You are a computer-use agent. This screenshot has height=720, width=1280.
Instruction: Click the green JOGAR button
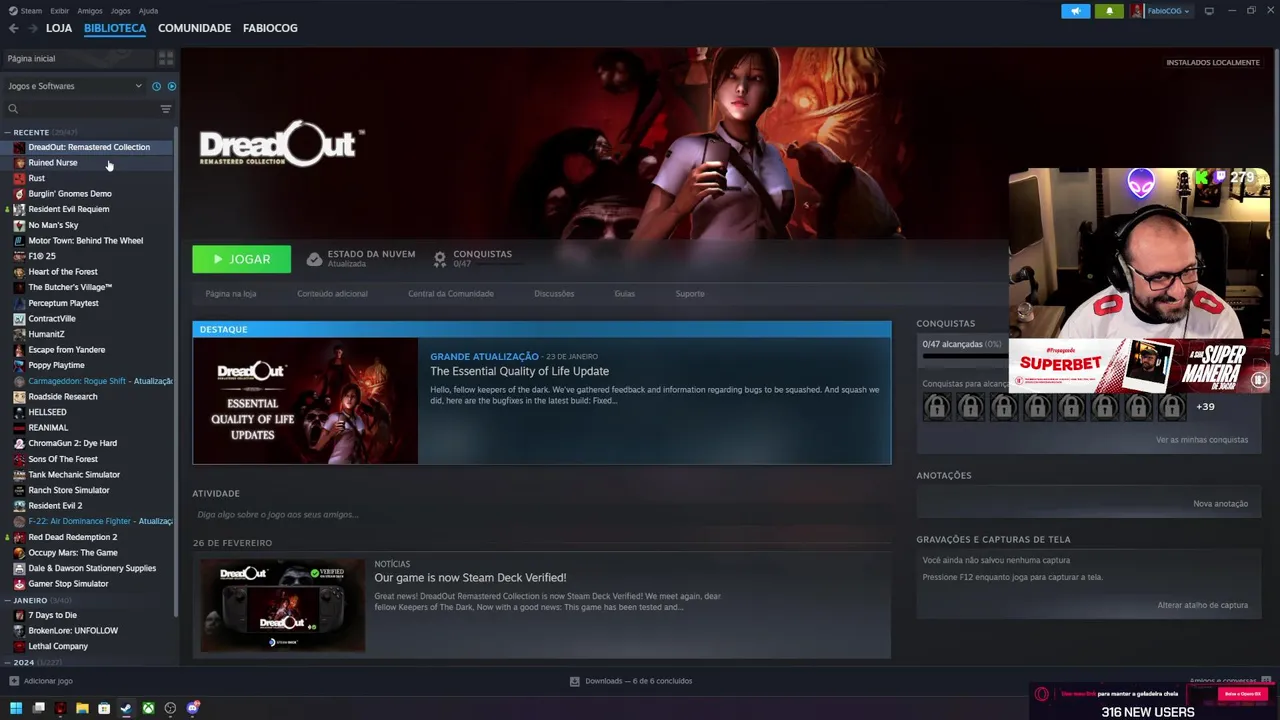pyautogui.click(x=242, y=259)
